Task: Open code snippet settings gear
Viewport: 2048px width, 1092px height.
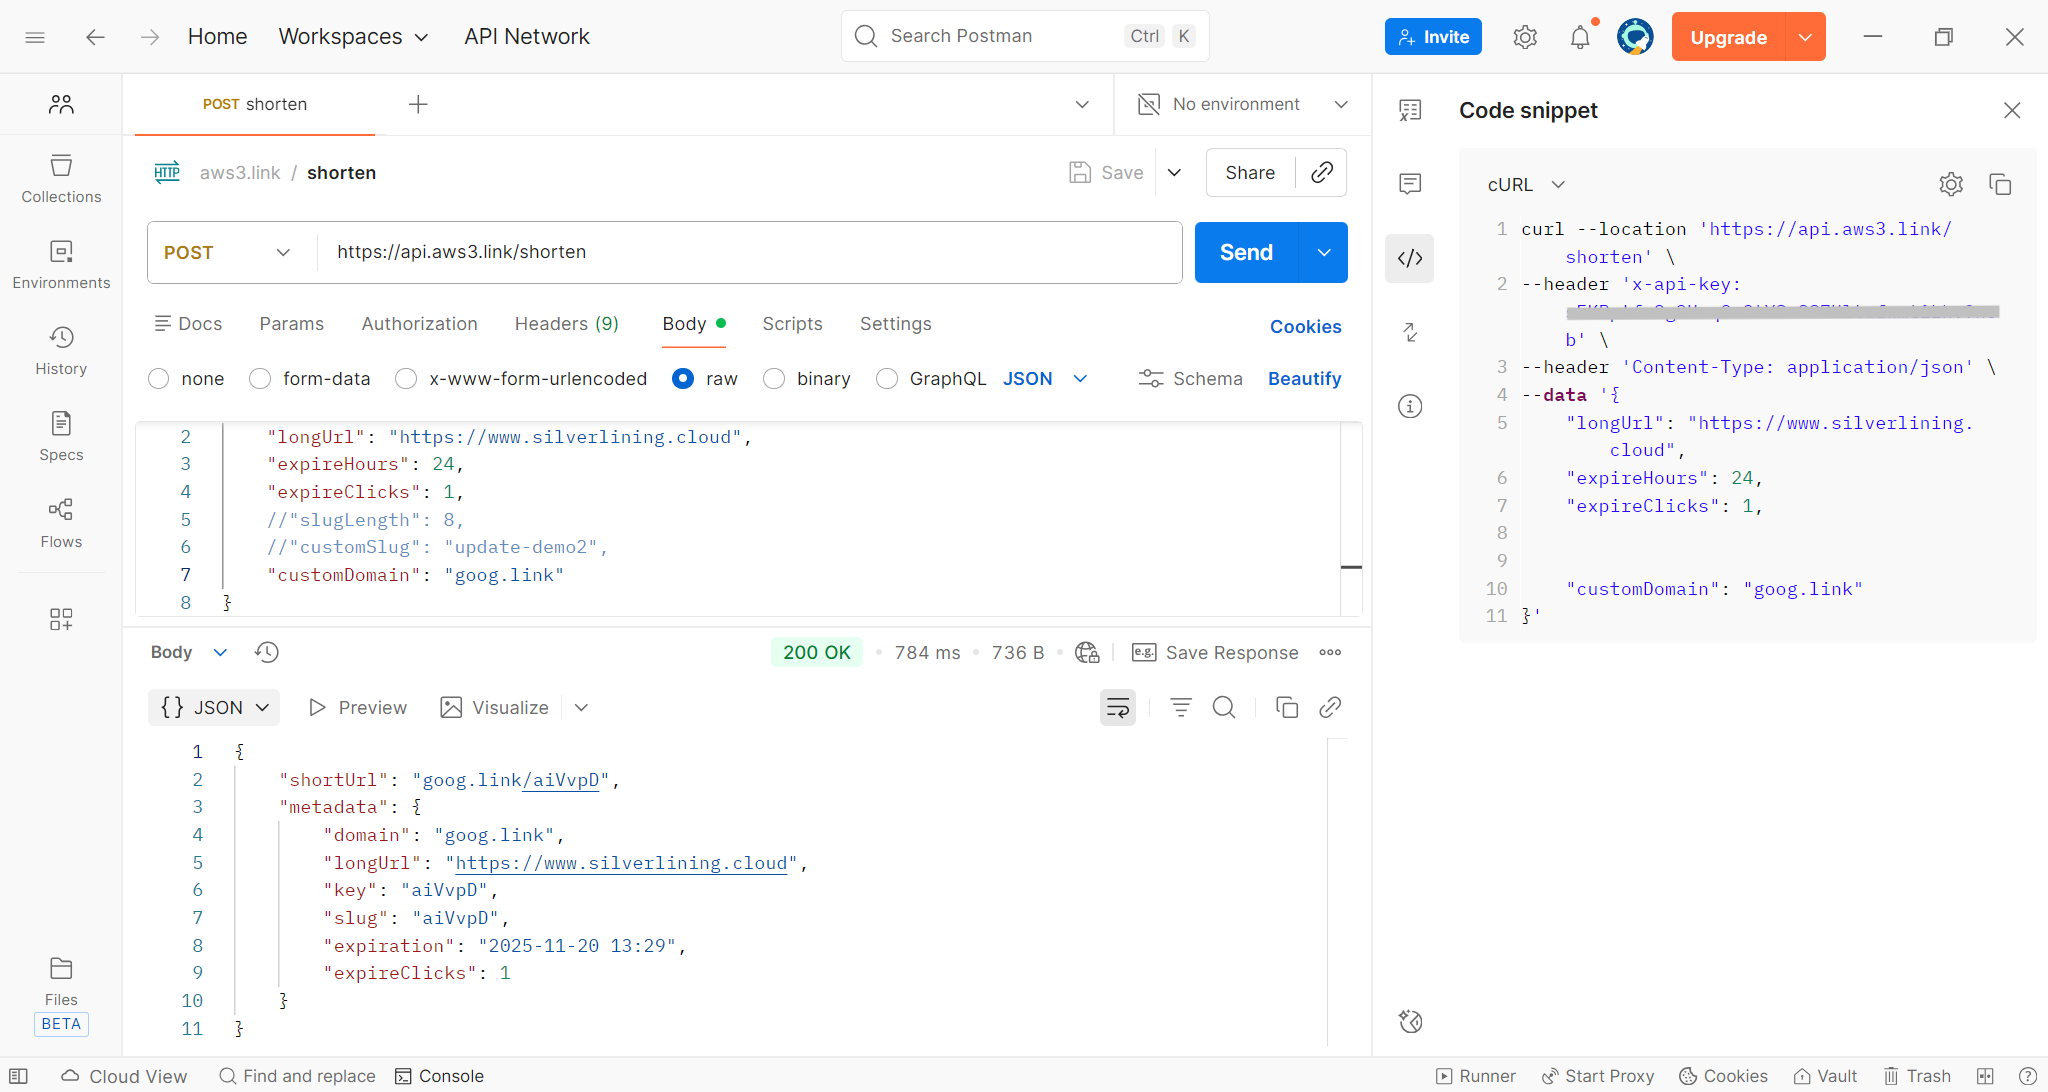Action: [x=1950, y=184]
